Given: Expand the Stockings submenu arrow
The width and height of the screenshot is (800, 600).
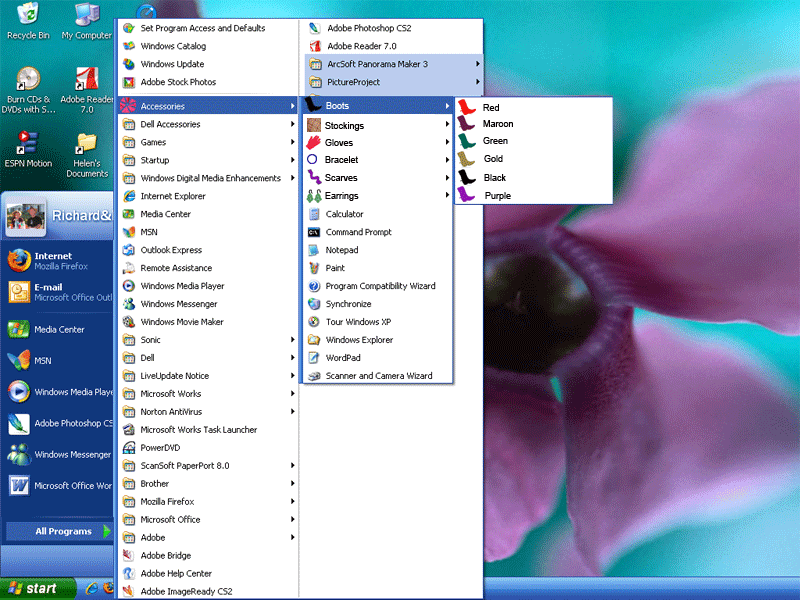Looking at the screenshot, I should pos(447,124).
